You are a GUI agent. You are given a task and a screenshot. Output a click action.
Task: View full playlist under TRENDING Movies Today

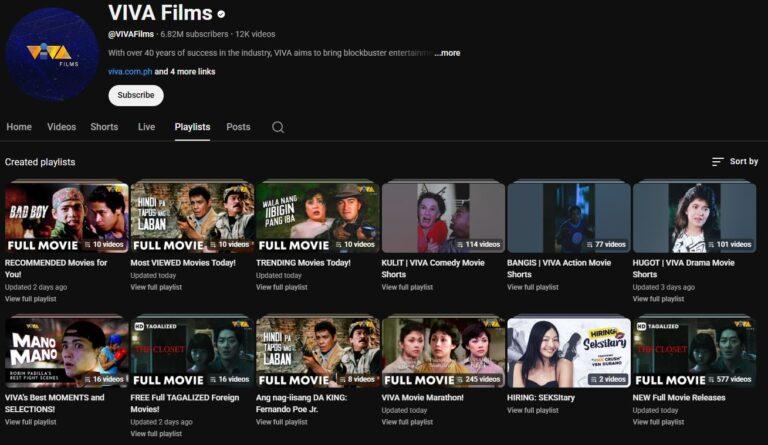(x=282, y=287)
